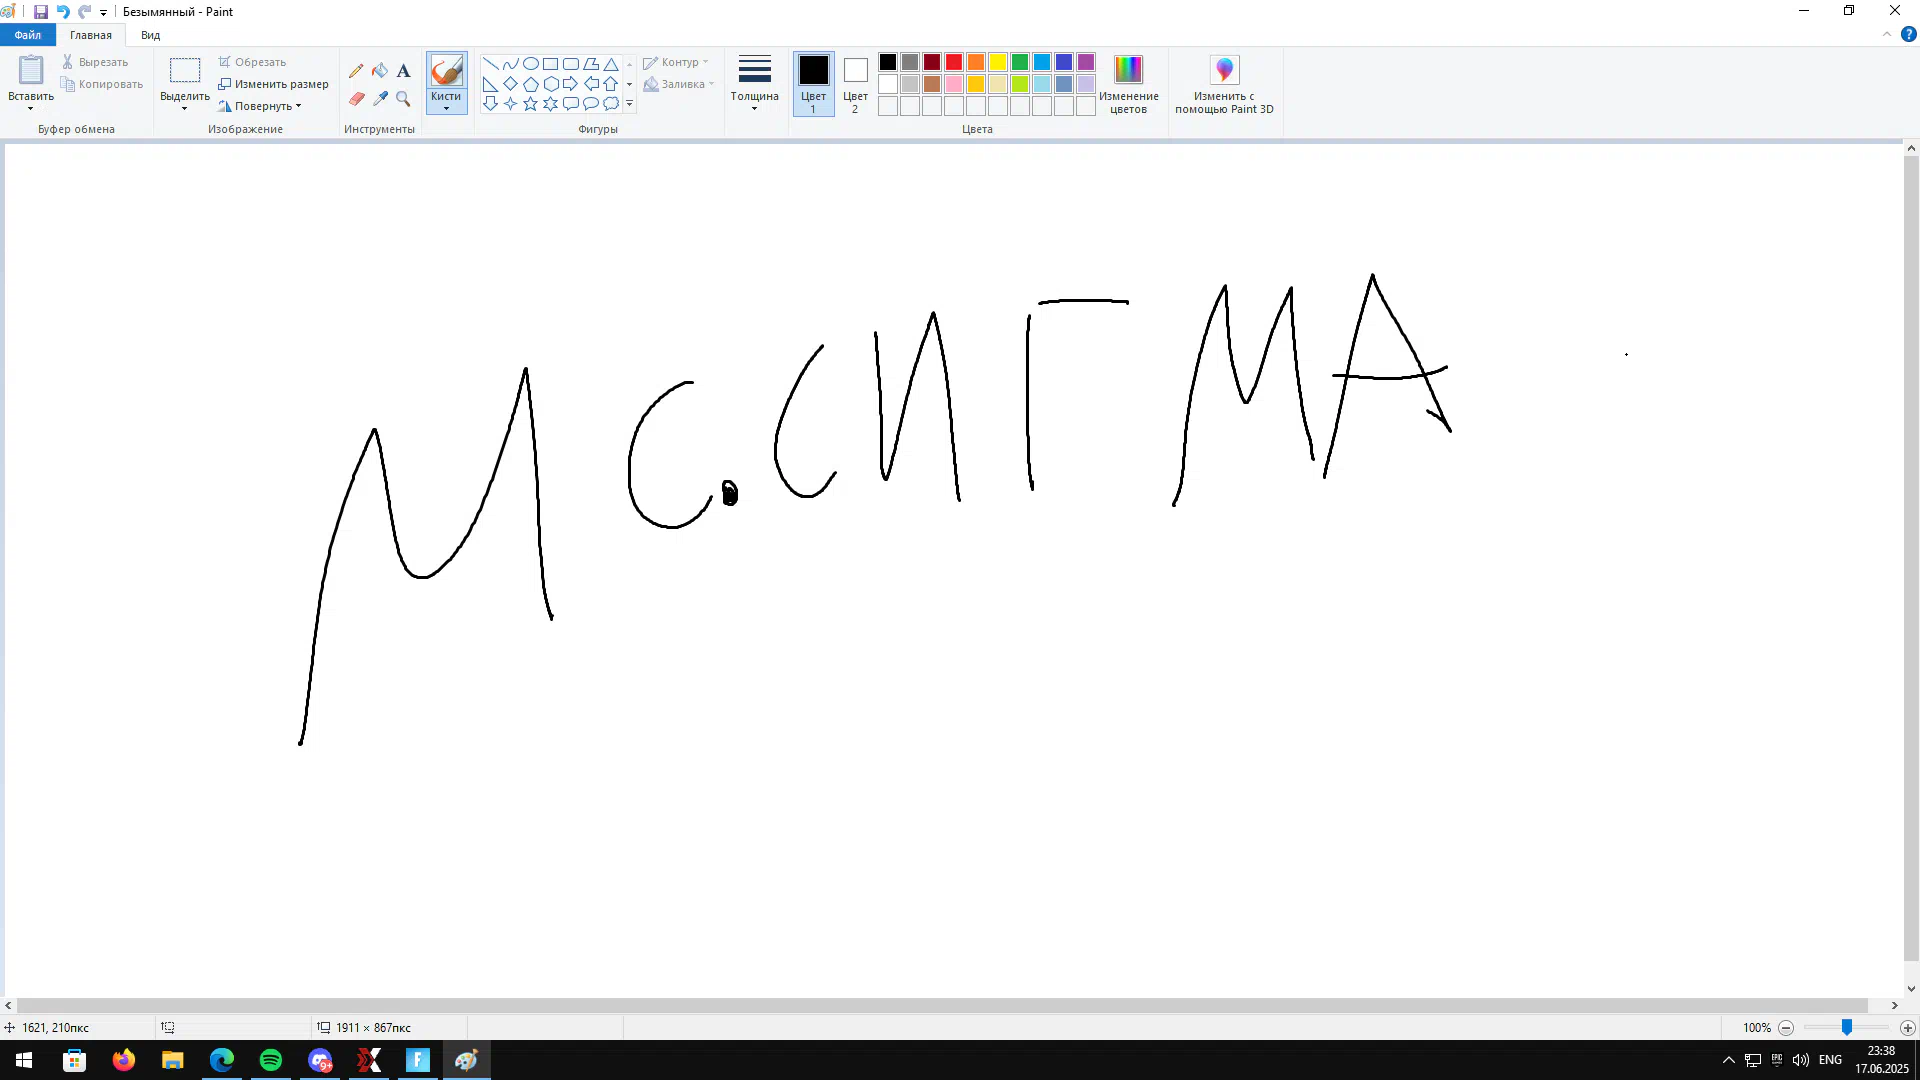Screen dimensions: 1920x1080
Task: Click Resize (Изменить размер) button
Action: 274,84
